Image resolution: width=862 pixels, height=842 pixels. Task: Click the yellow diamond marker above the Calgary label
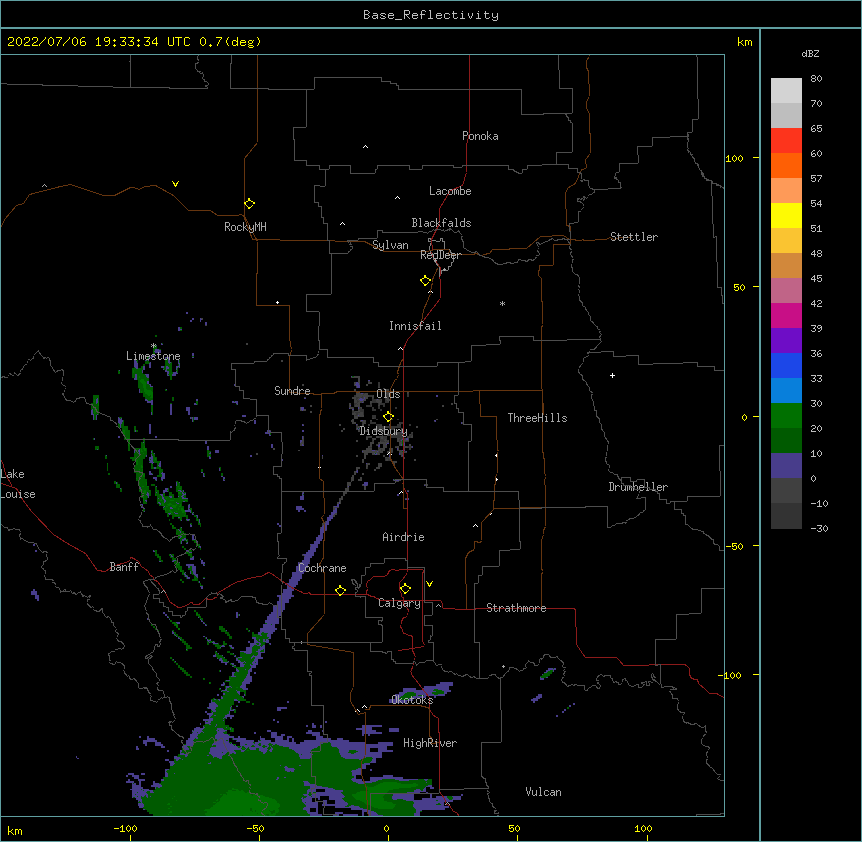(x=405, y=589)
